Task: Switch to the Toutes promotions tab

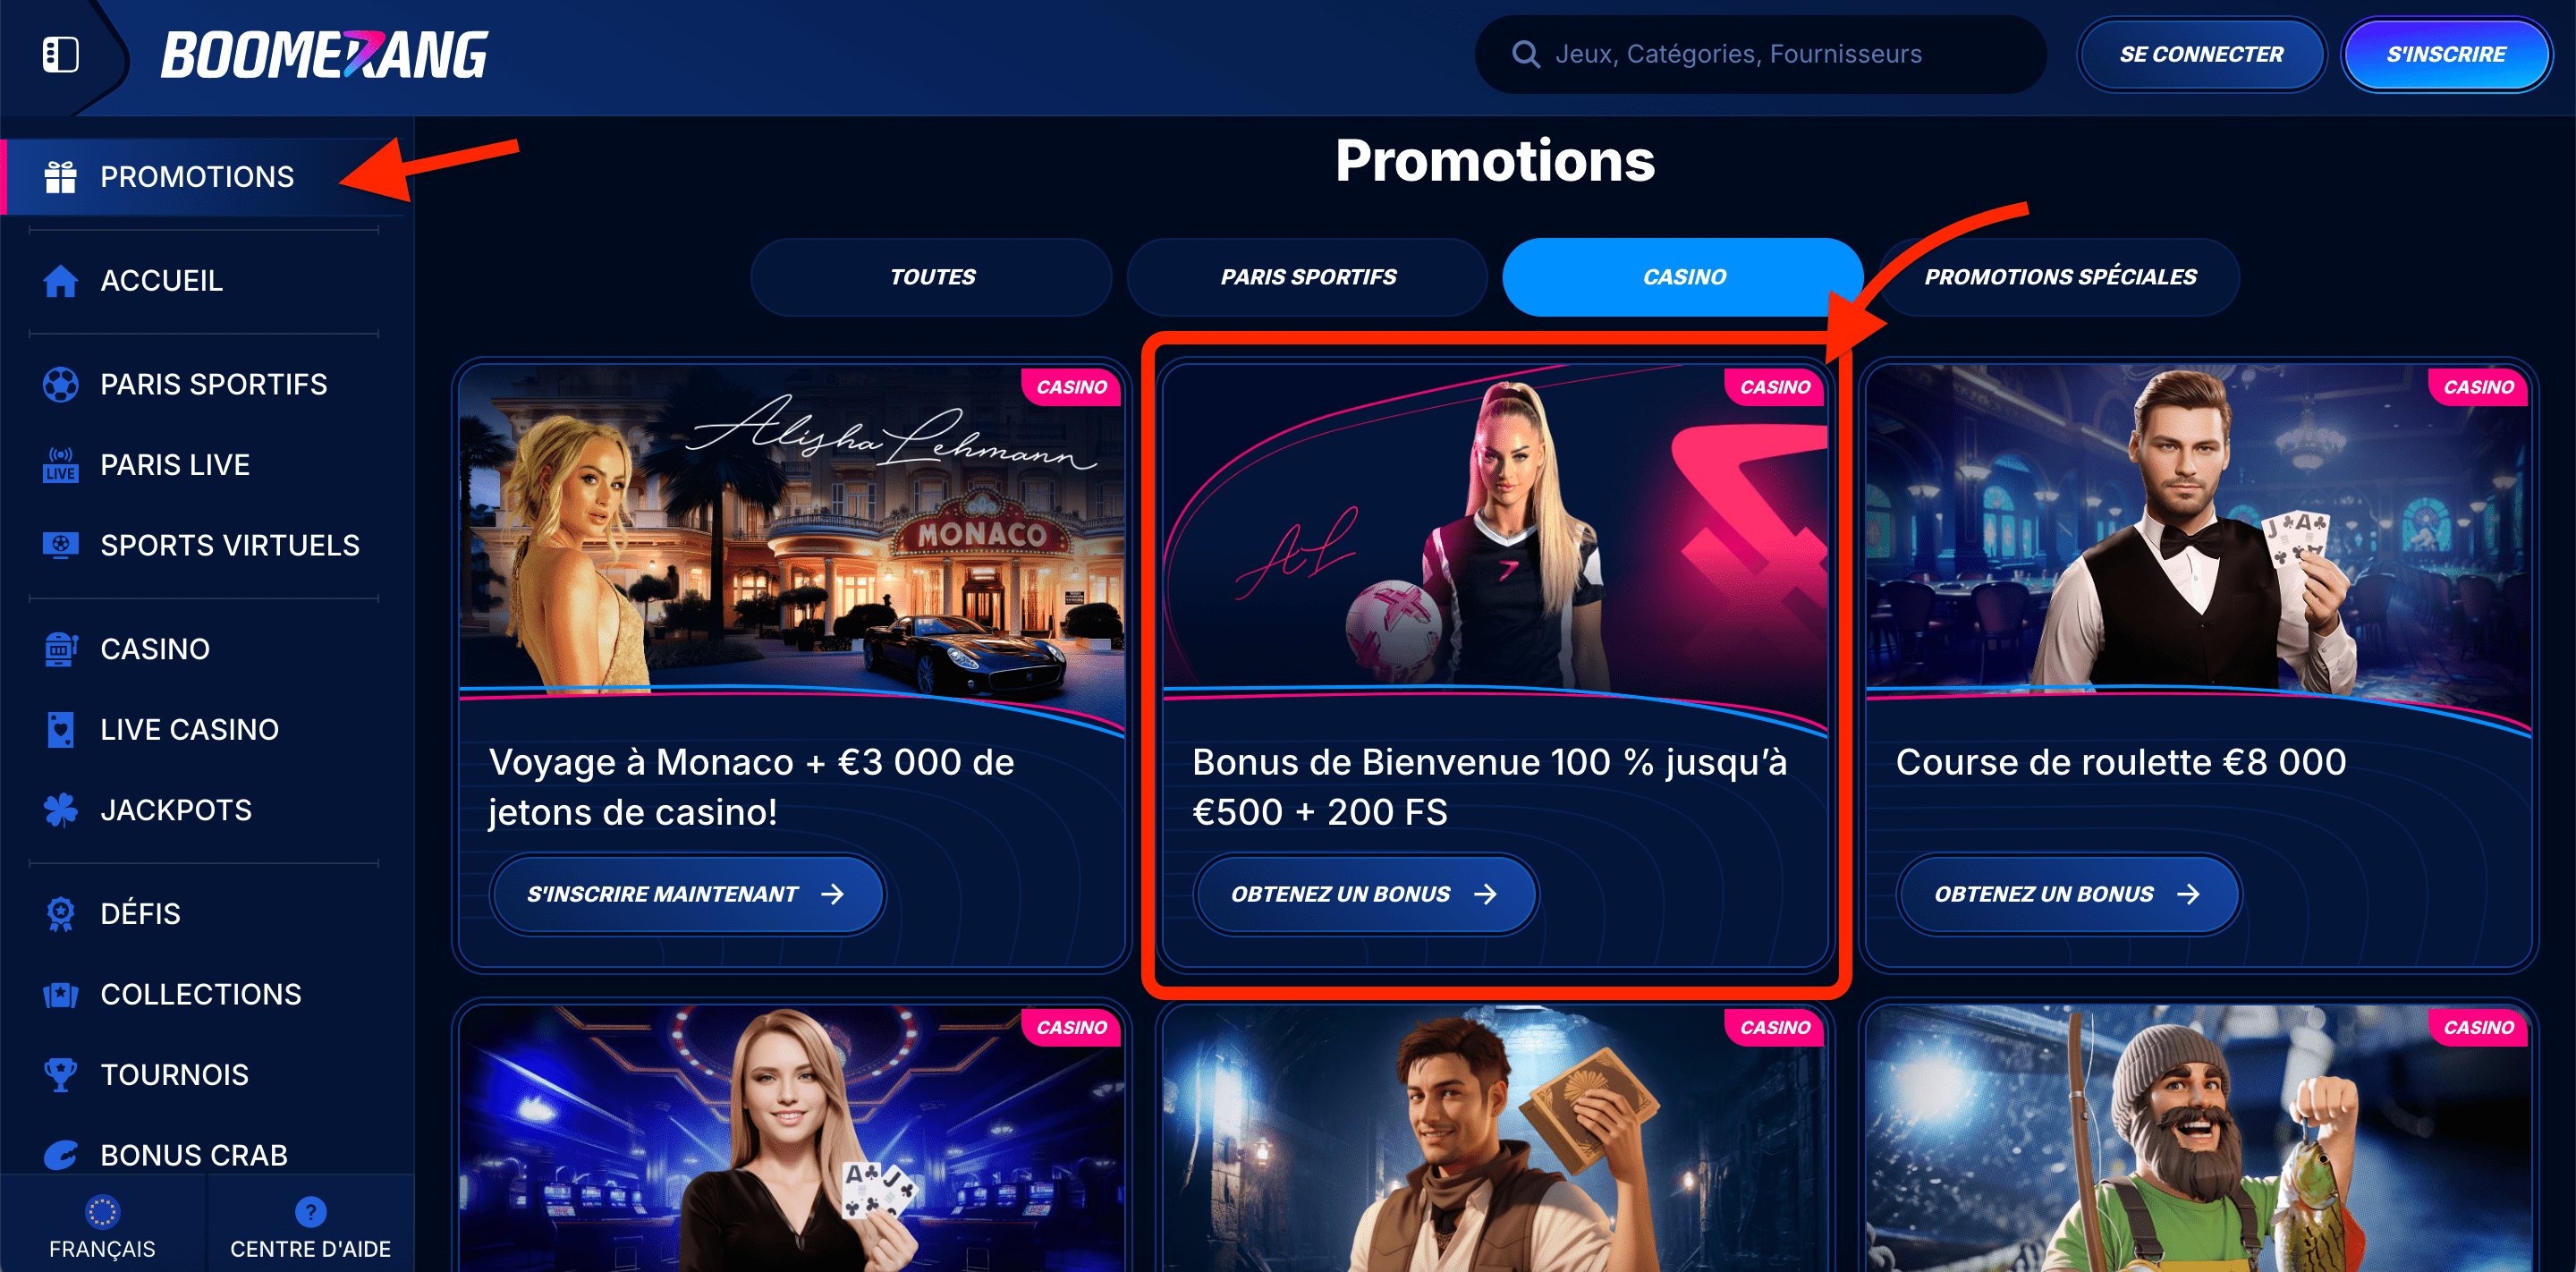Action: (932, 277)
